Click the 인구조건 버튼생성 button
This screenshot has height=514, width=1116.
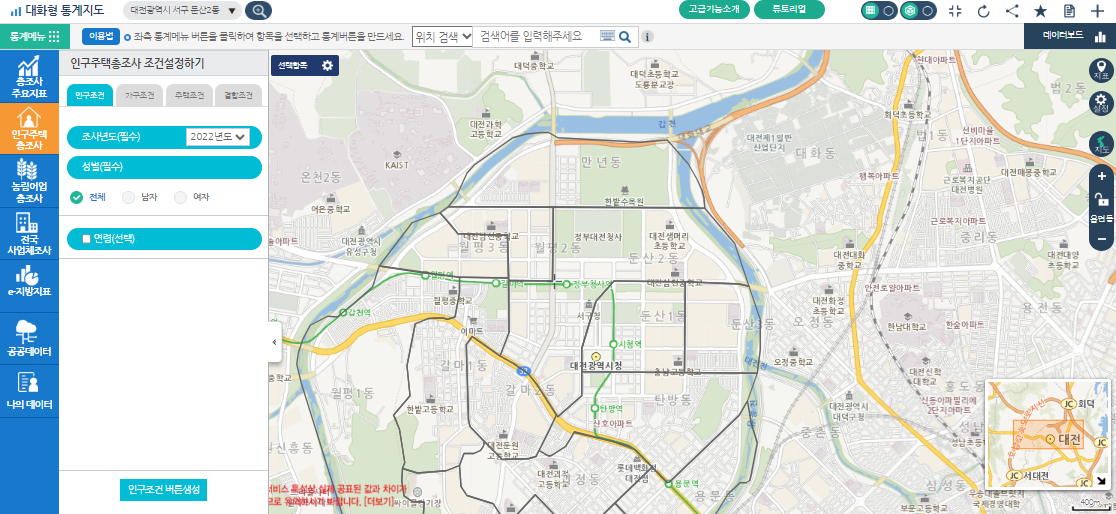coord(163,490)
